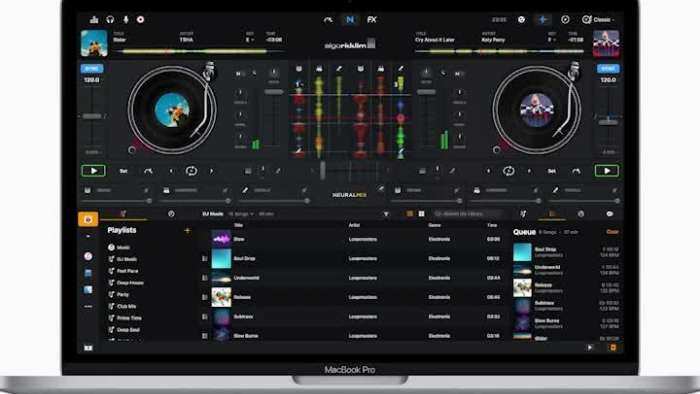Start recording with the red record icon
This screenshot has height=394, width=700.
click(x=141, y=20)
